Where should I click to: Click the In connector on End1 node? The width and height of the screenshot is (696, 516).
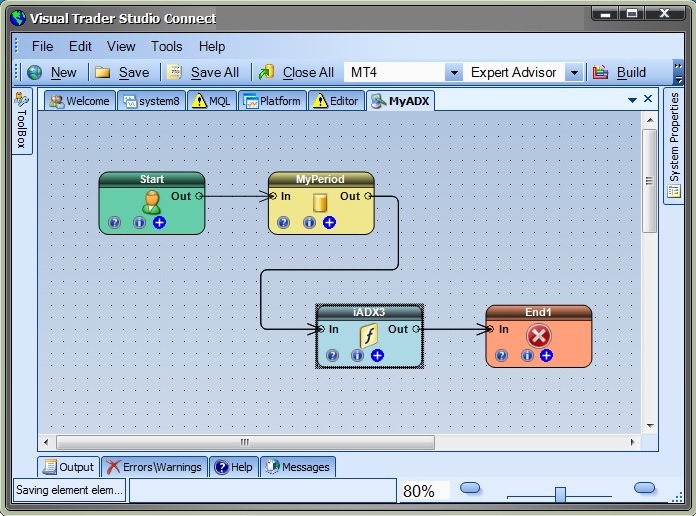[490, 329]
